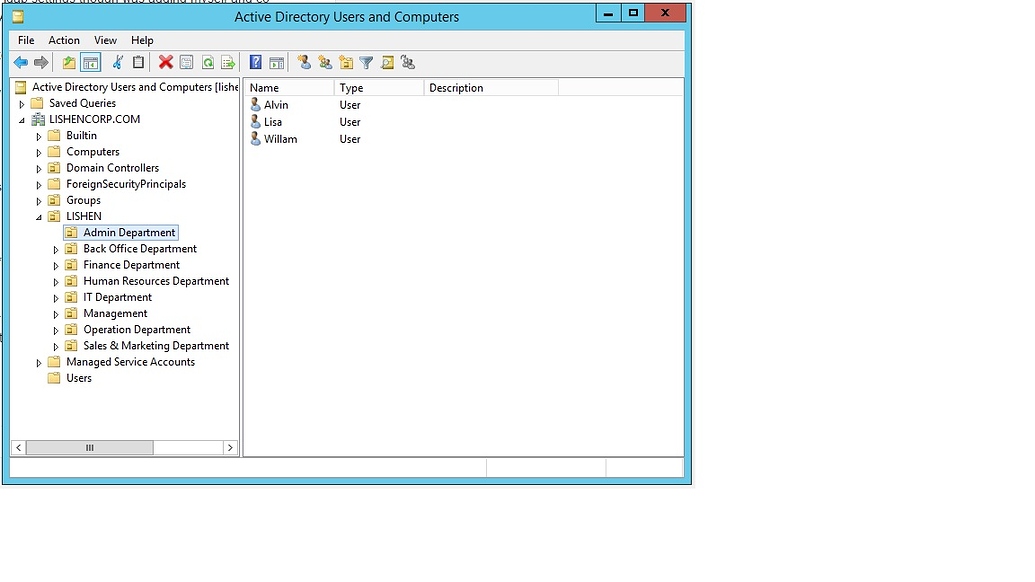
Task: Navigate back with the back arrow
Action: (x=21, y=62)
